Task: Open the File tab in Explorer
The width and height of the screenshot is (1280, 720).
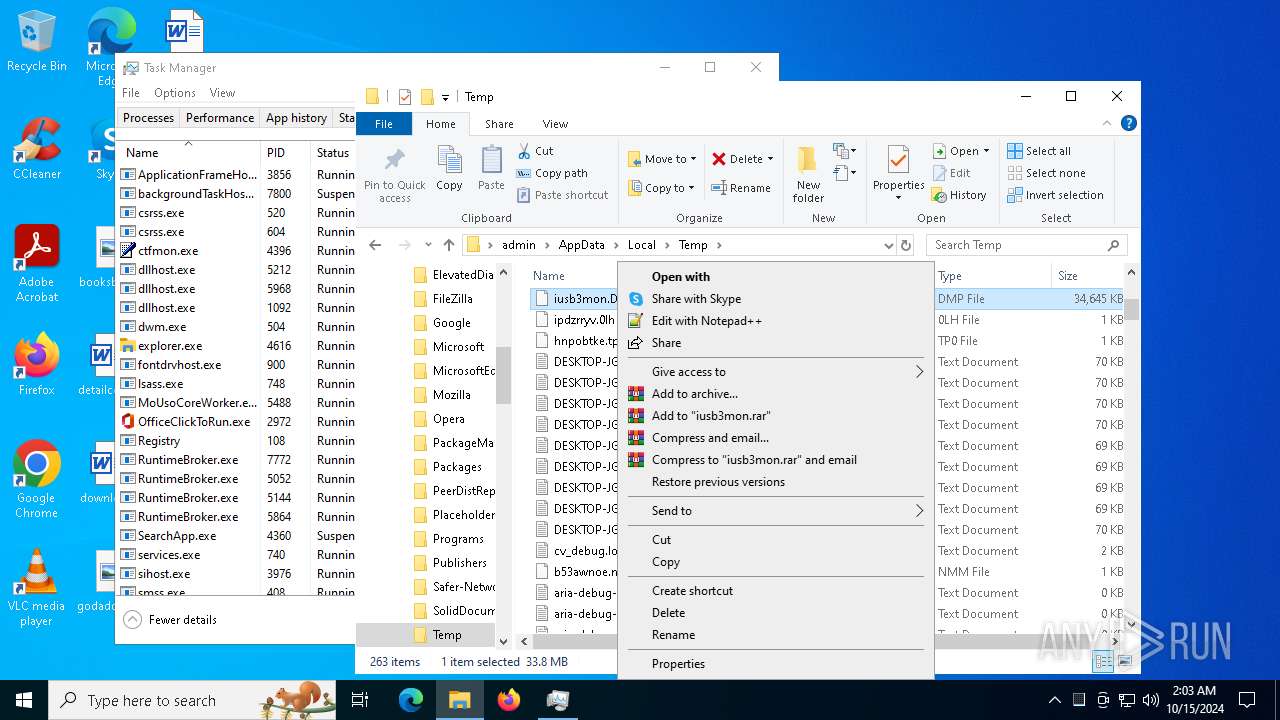Action: (x=384, y=124)
